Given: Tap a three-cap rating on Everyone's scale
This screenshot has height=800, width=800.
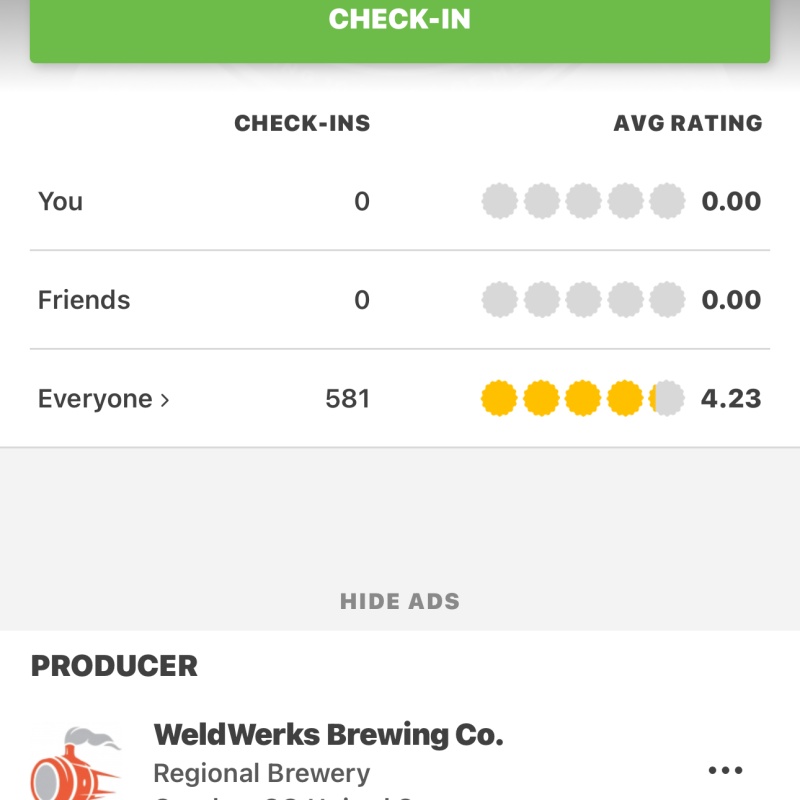Looking at the screenshot, I should tap(583, 397).
